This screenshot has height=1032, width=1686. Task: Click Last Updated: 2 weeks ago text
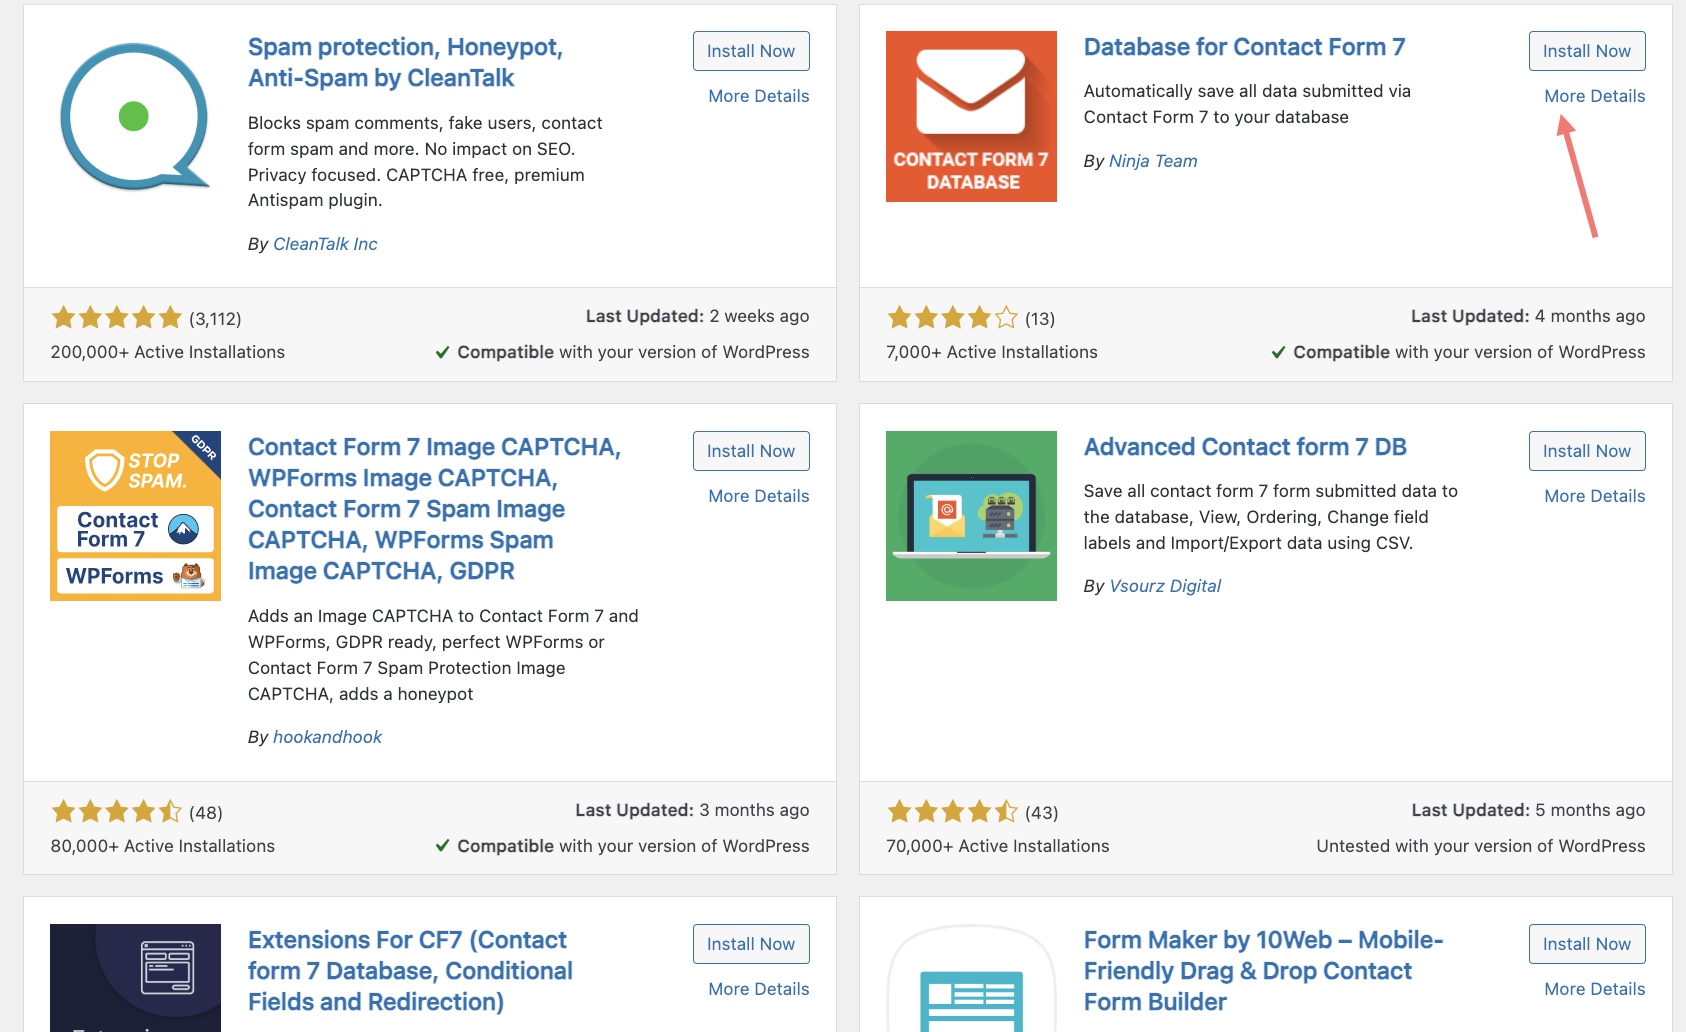coord(698,316)
